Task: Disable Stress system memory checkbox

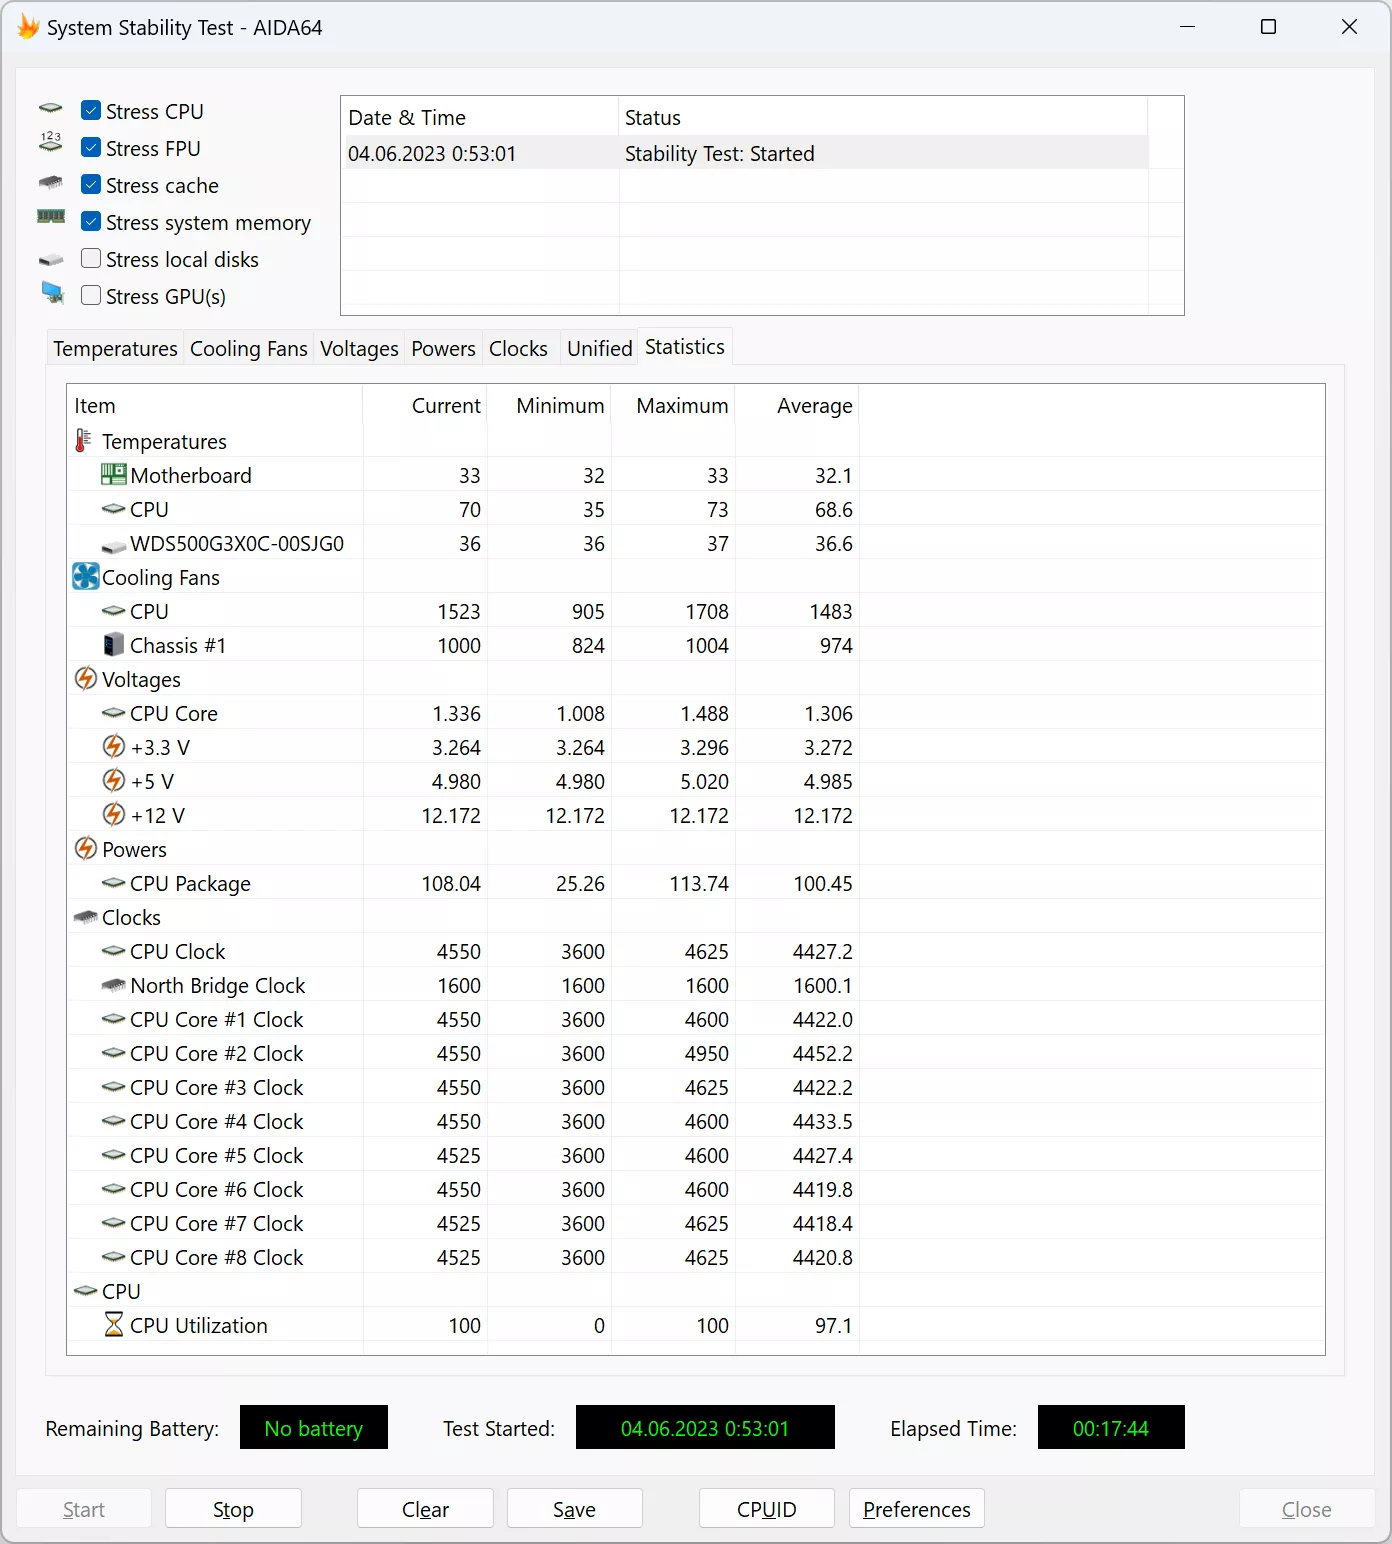Action: (x=91, y=221)
